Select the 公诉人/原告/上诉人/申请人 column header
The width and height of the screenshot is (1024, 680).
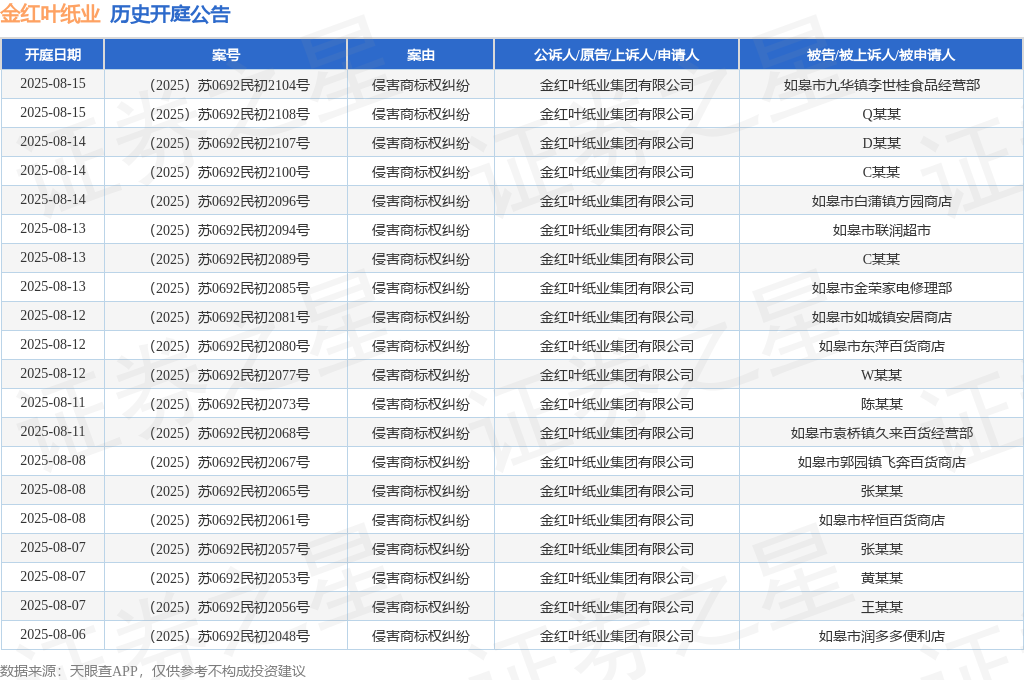[616, 55]
